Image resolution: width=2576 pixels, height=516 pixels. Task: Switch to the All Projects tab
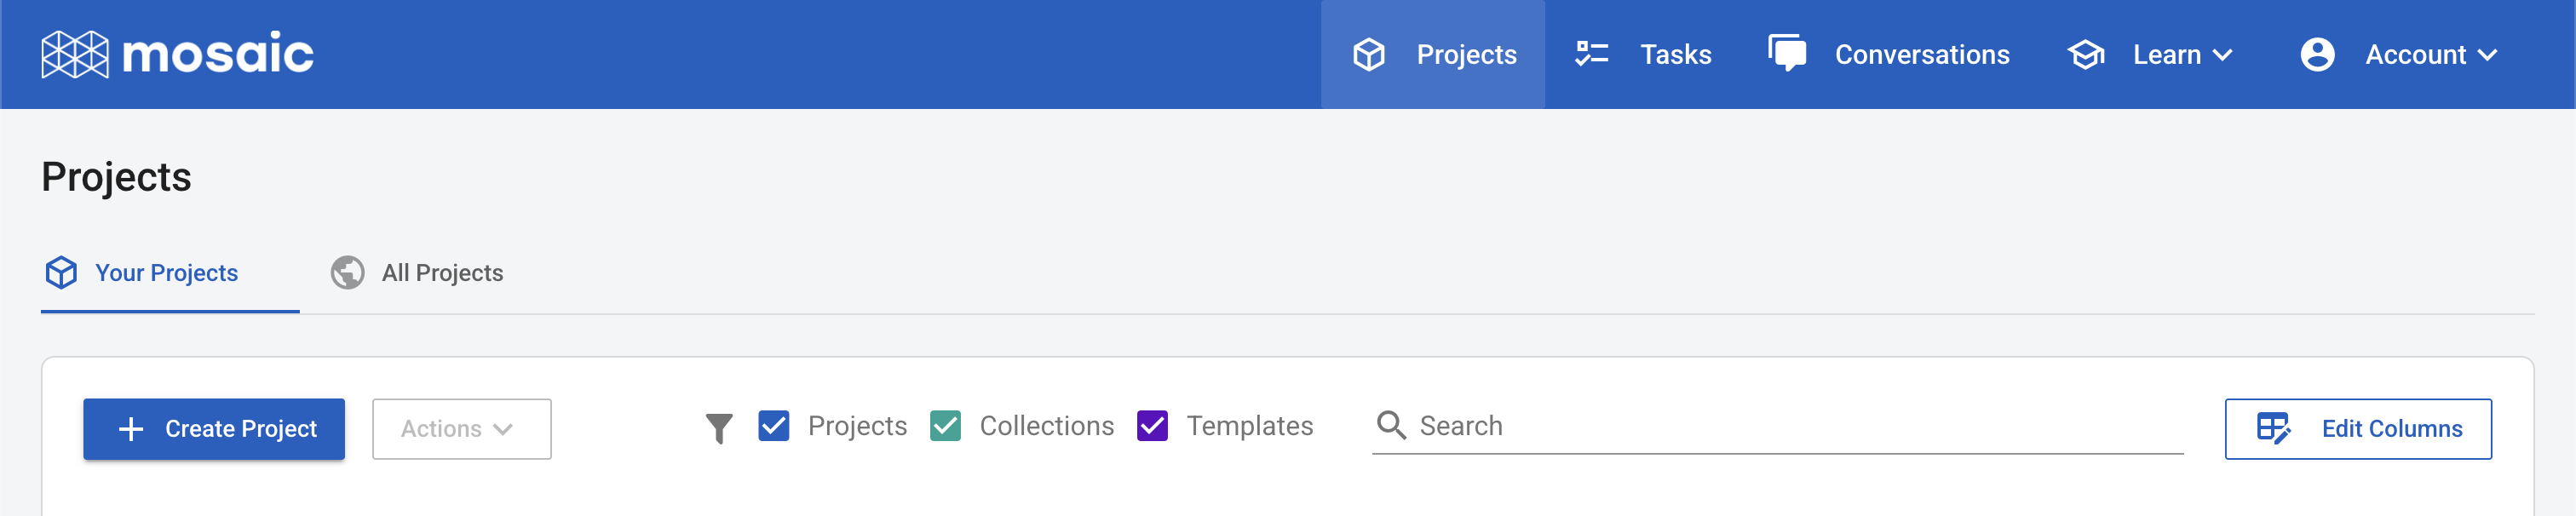pos(443,272)
